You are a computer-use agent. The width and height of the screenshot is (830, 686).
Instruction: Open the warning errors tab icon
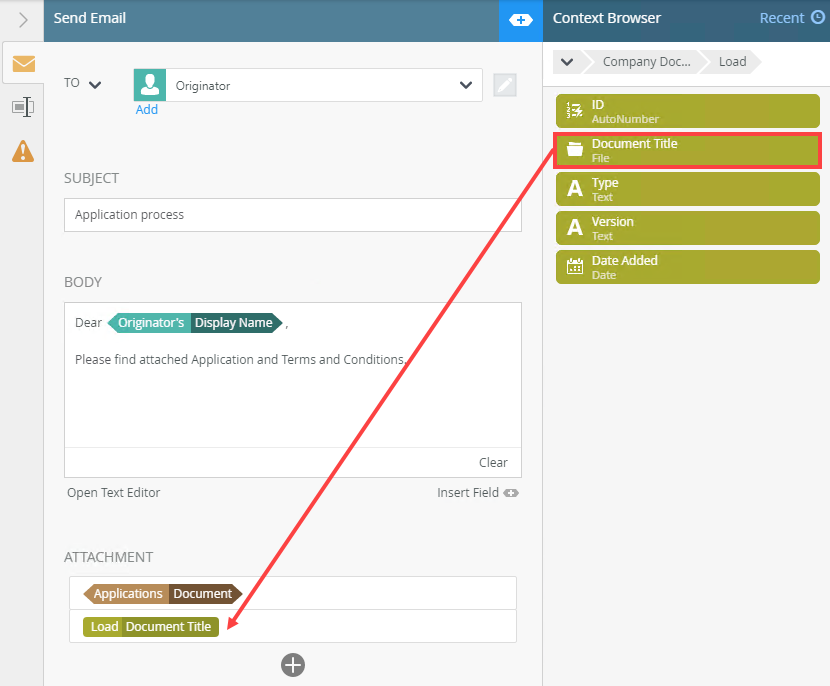(x=22, y=151)
